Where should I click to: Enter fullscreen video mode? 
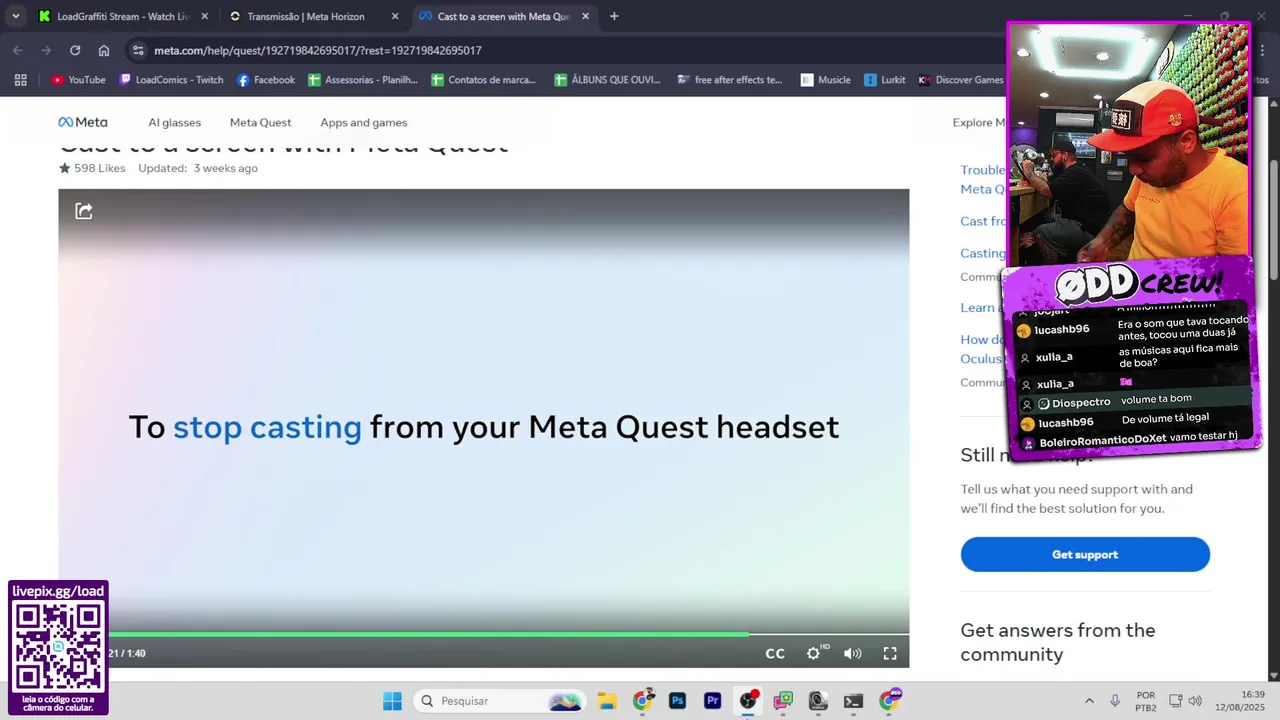[x=890, y=653]
